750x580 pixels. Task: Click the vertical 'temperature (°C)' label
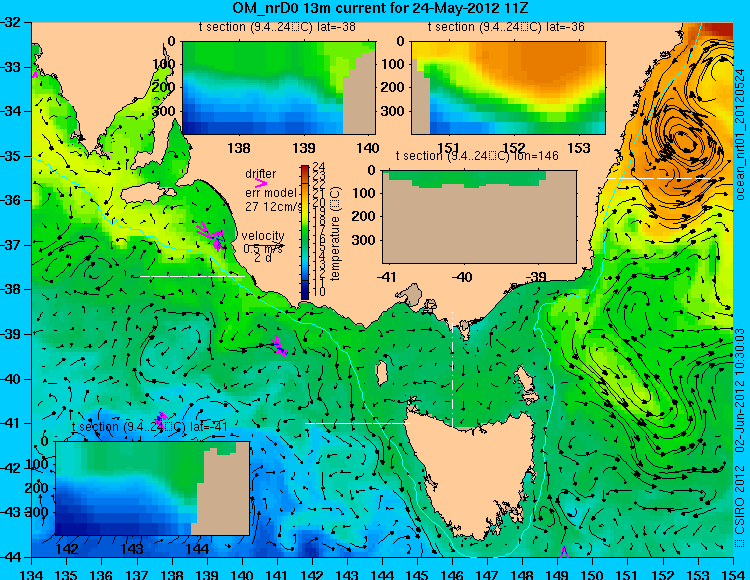tap(335, 234)
